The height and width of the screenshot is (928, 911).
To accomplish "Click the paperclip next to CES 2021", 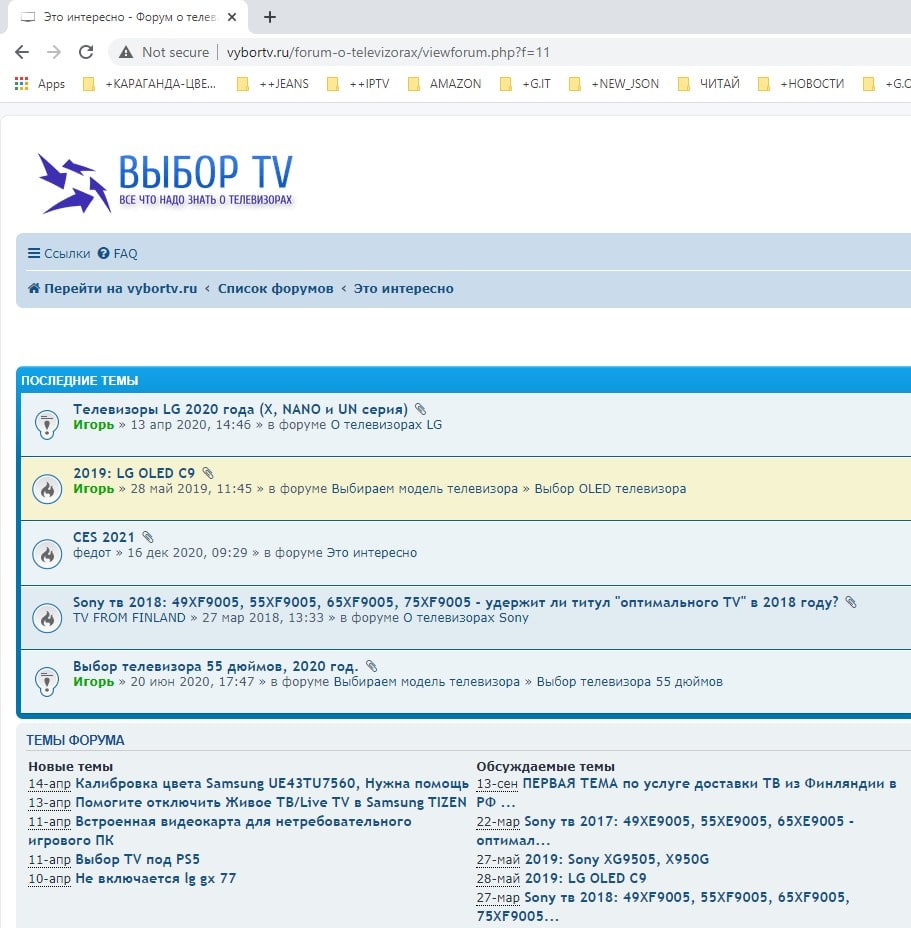I will coord(148,537).
